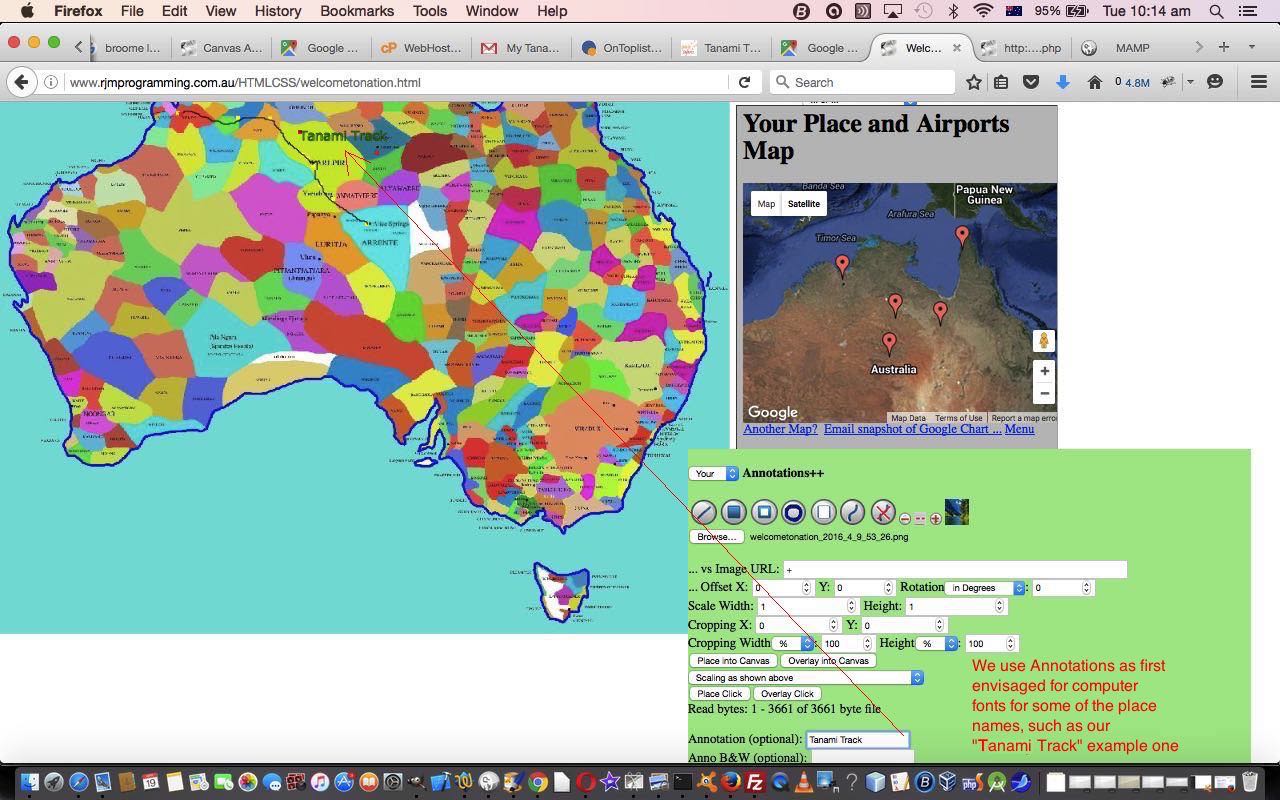1280x800 pixels.
Task: Open a new tab with plus button
Action: 1223,47
